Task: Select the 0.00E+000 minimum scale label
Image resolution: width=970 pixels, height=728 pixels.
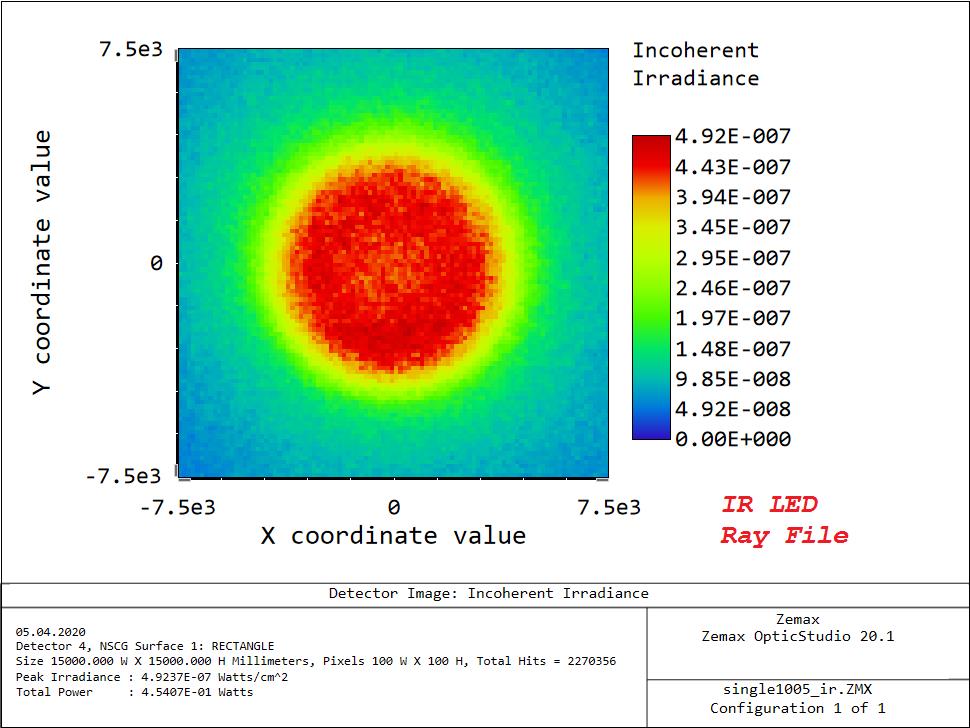Action: (732, 439)
